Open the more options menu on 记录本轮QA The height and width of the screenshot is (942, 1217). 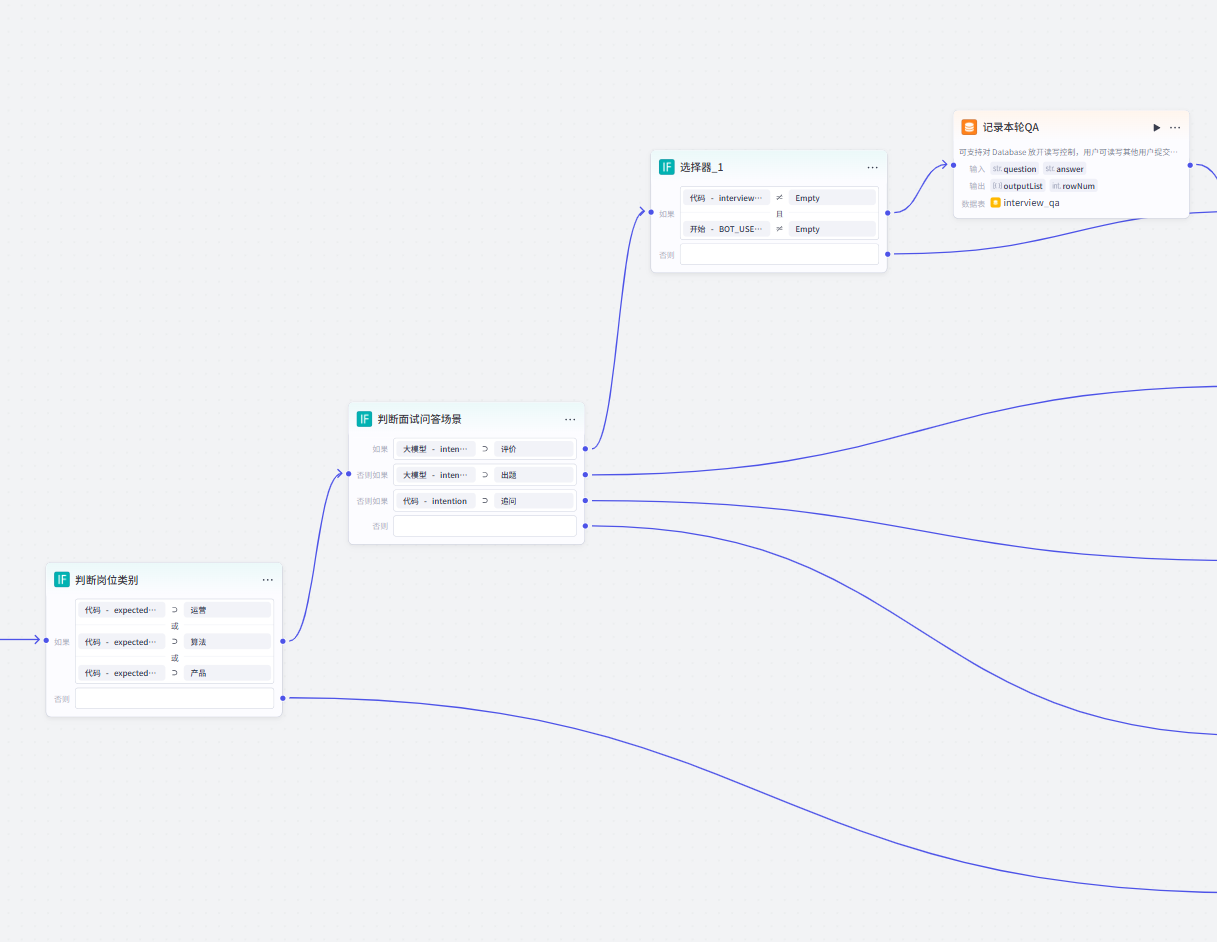(1175, 128)
